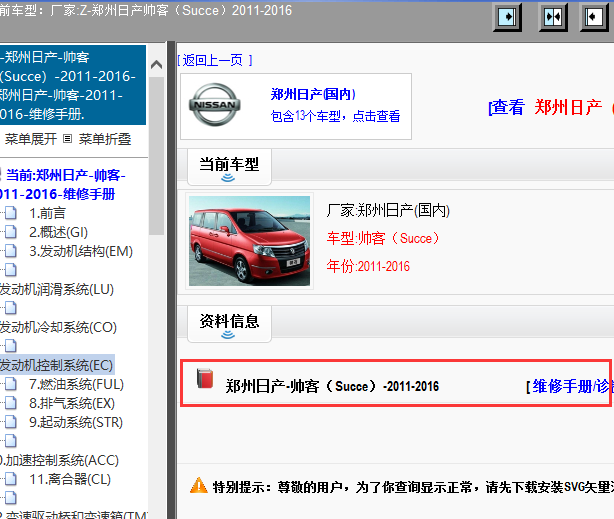Screen dimensions: 614x519
Task: Click the page icon beside 1.前言
Action: tap(11, 213)
